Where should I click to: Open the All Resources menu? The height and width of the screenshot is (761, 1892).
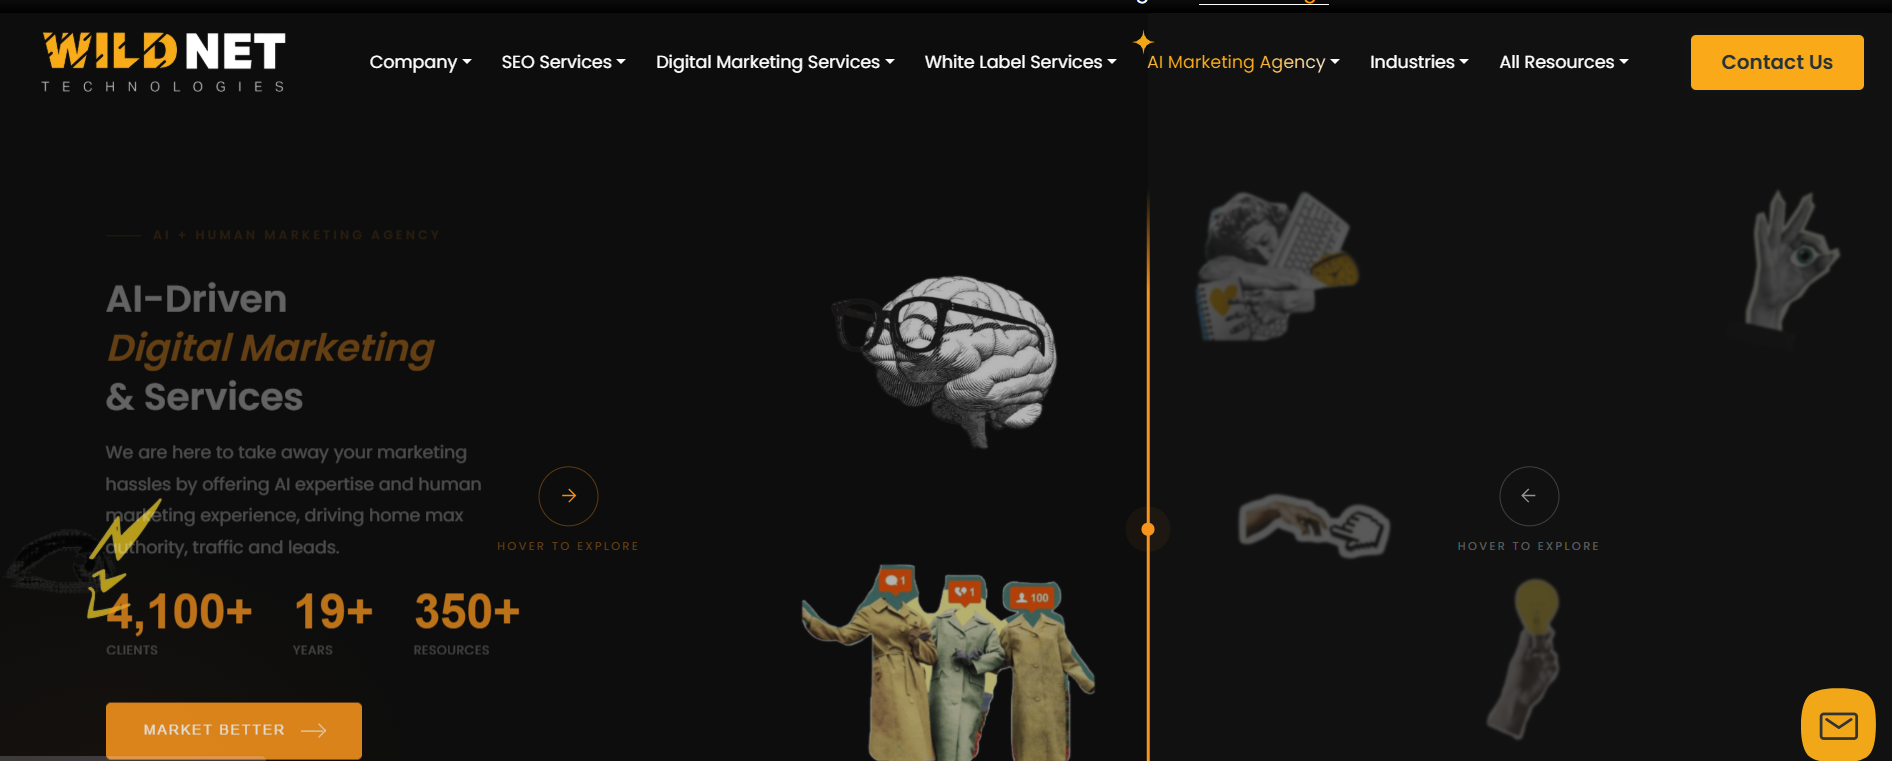[1564, 62]
